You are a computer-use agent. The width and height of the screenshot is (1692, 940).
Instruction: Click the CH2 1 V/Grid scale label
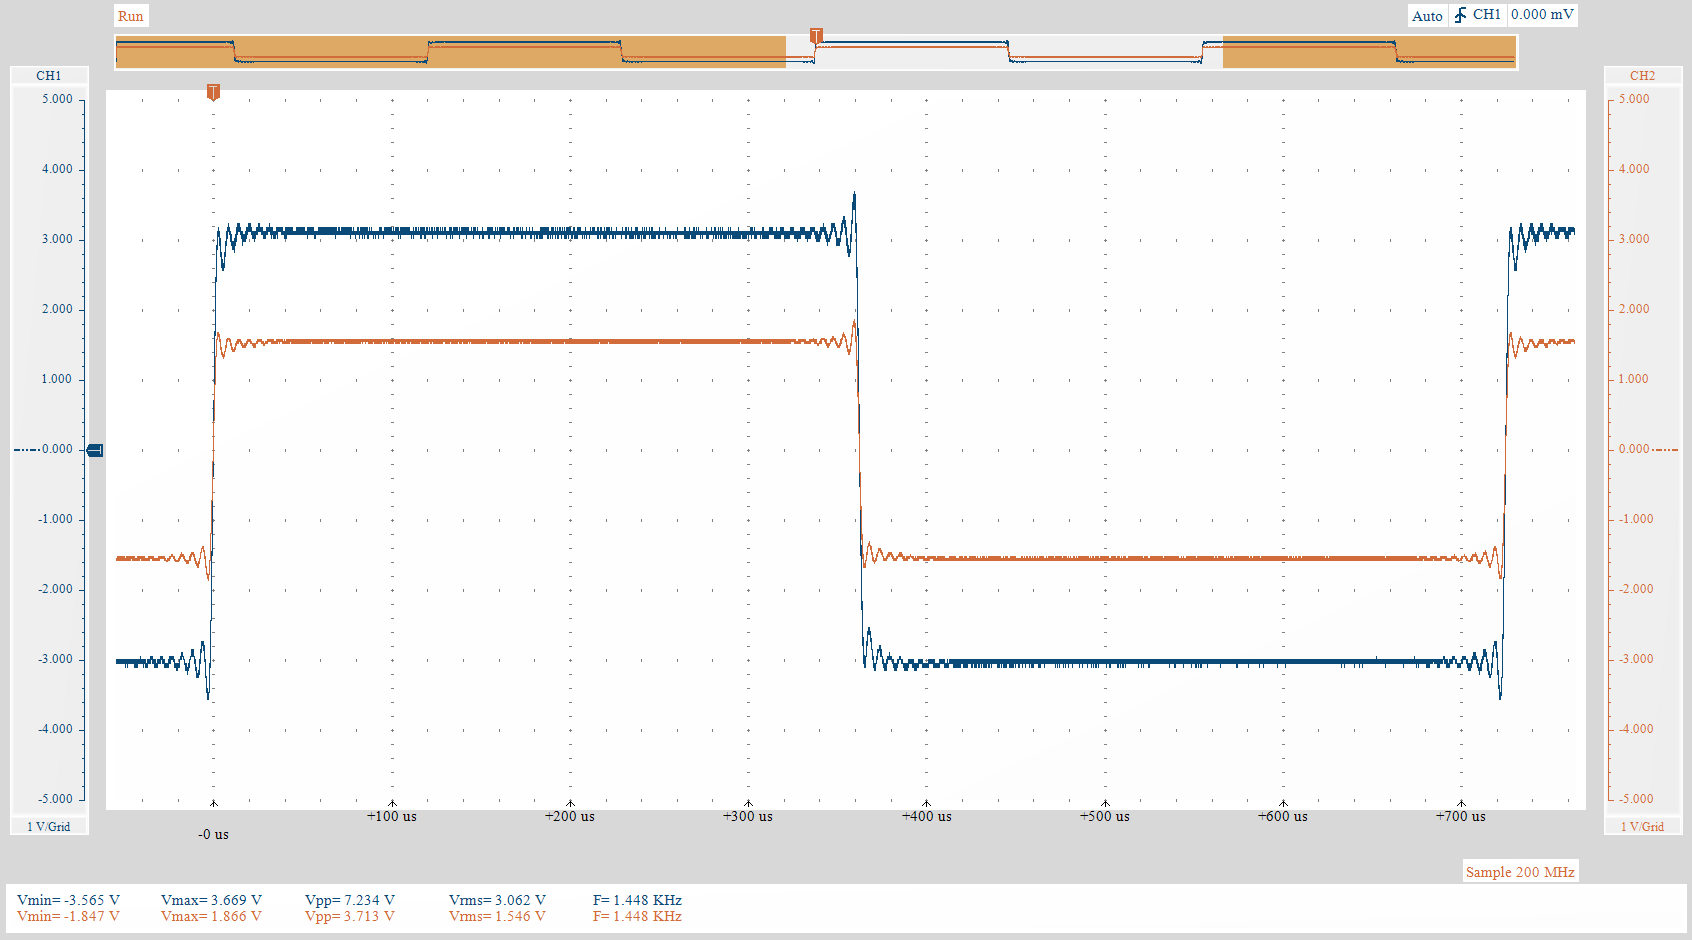click(x=1642, y=827)
